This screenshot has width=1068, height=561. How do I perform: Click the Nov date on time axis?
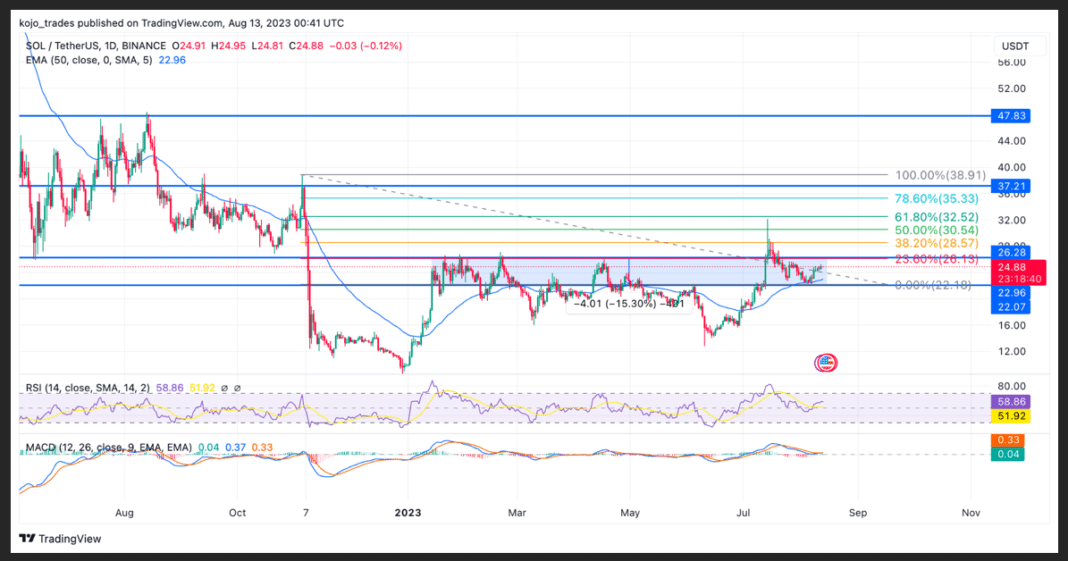[971, 513]
